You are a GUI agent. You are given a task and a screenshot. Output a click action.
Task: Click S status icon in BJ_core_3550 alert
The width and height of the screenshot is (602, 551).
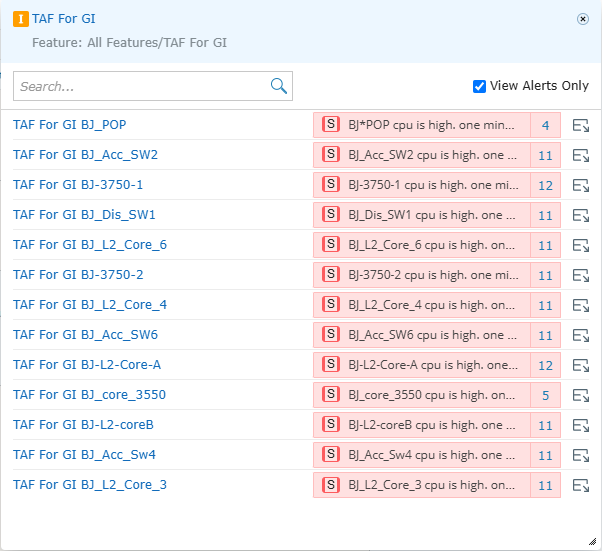coord(331,394)
